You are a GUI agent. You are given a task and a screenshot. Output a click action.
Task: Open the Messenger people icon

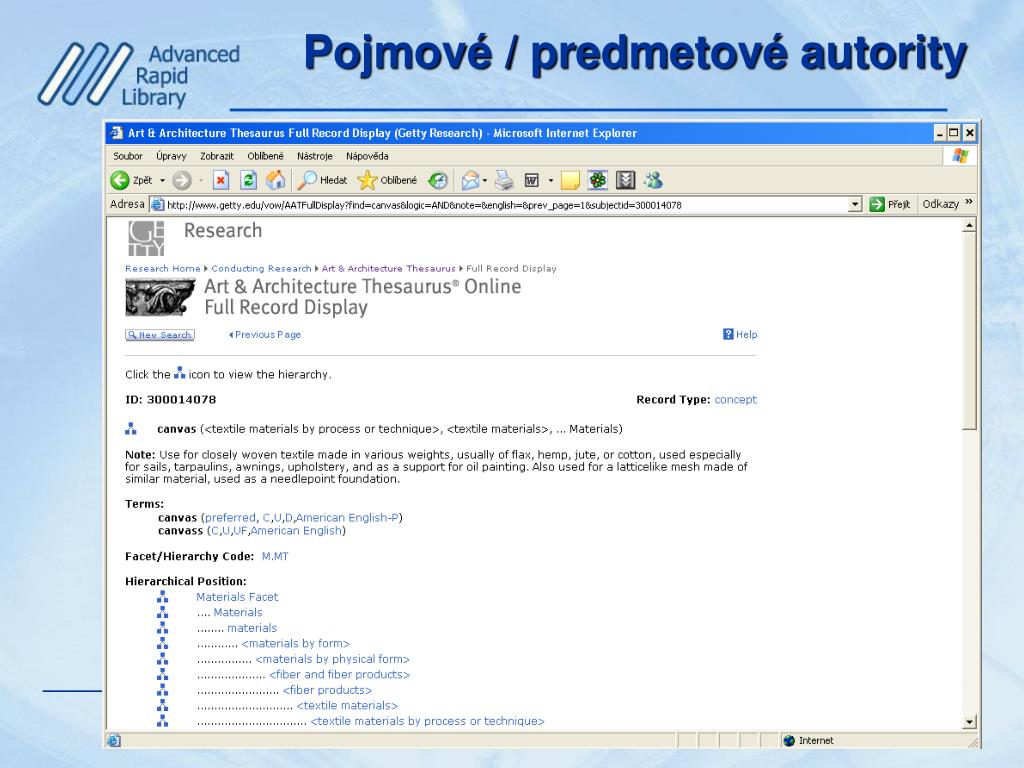coord(653,180)
